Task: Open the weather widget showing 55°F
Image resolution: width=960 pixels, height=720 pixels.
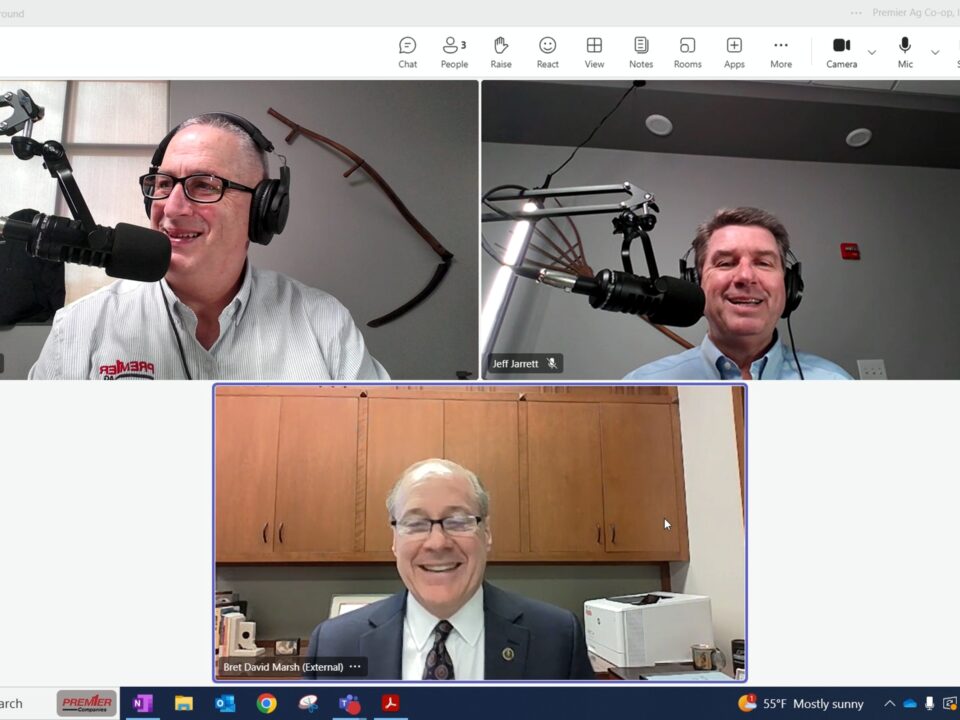Action: (x=800, y=703)
